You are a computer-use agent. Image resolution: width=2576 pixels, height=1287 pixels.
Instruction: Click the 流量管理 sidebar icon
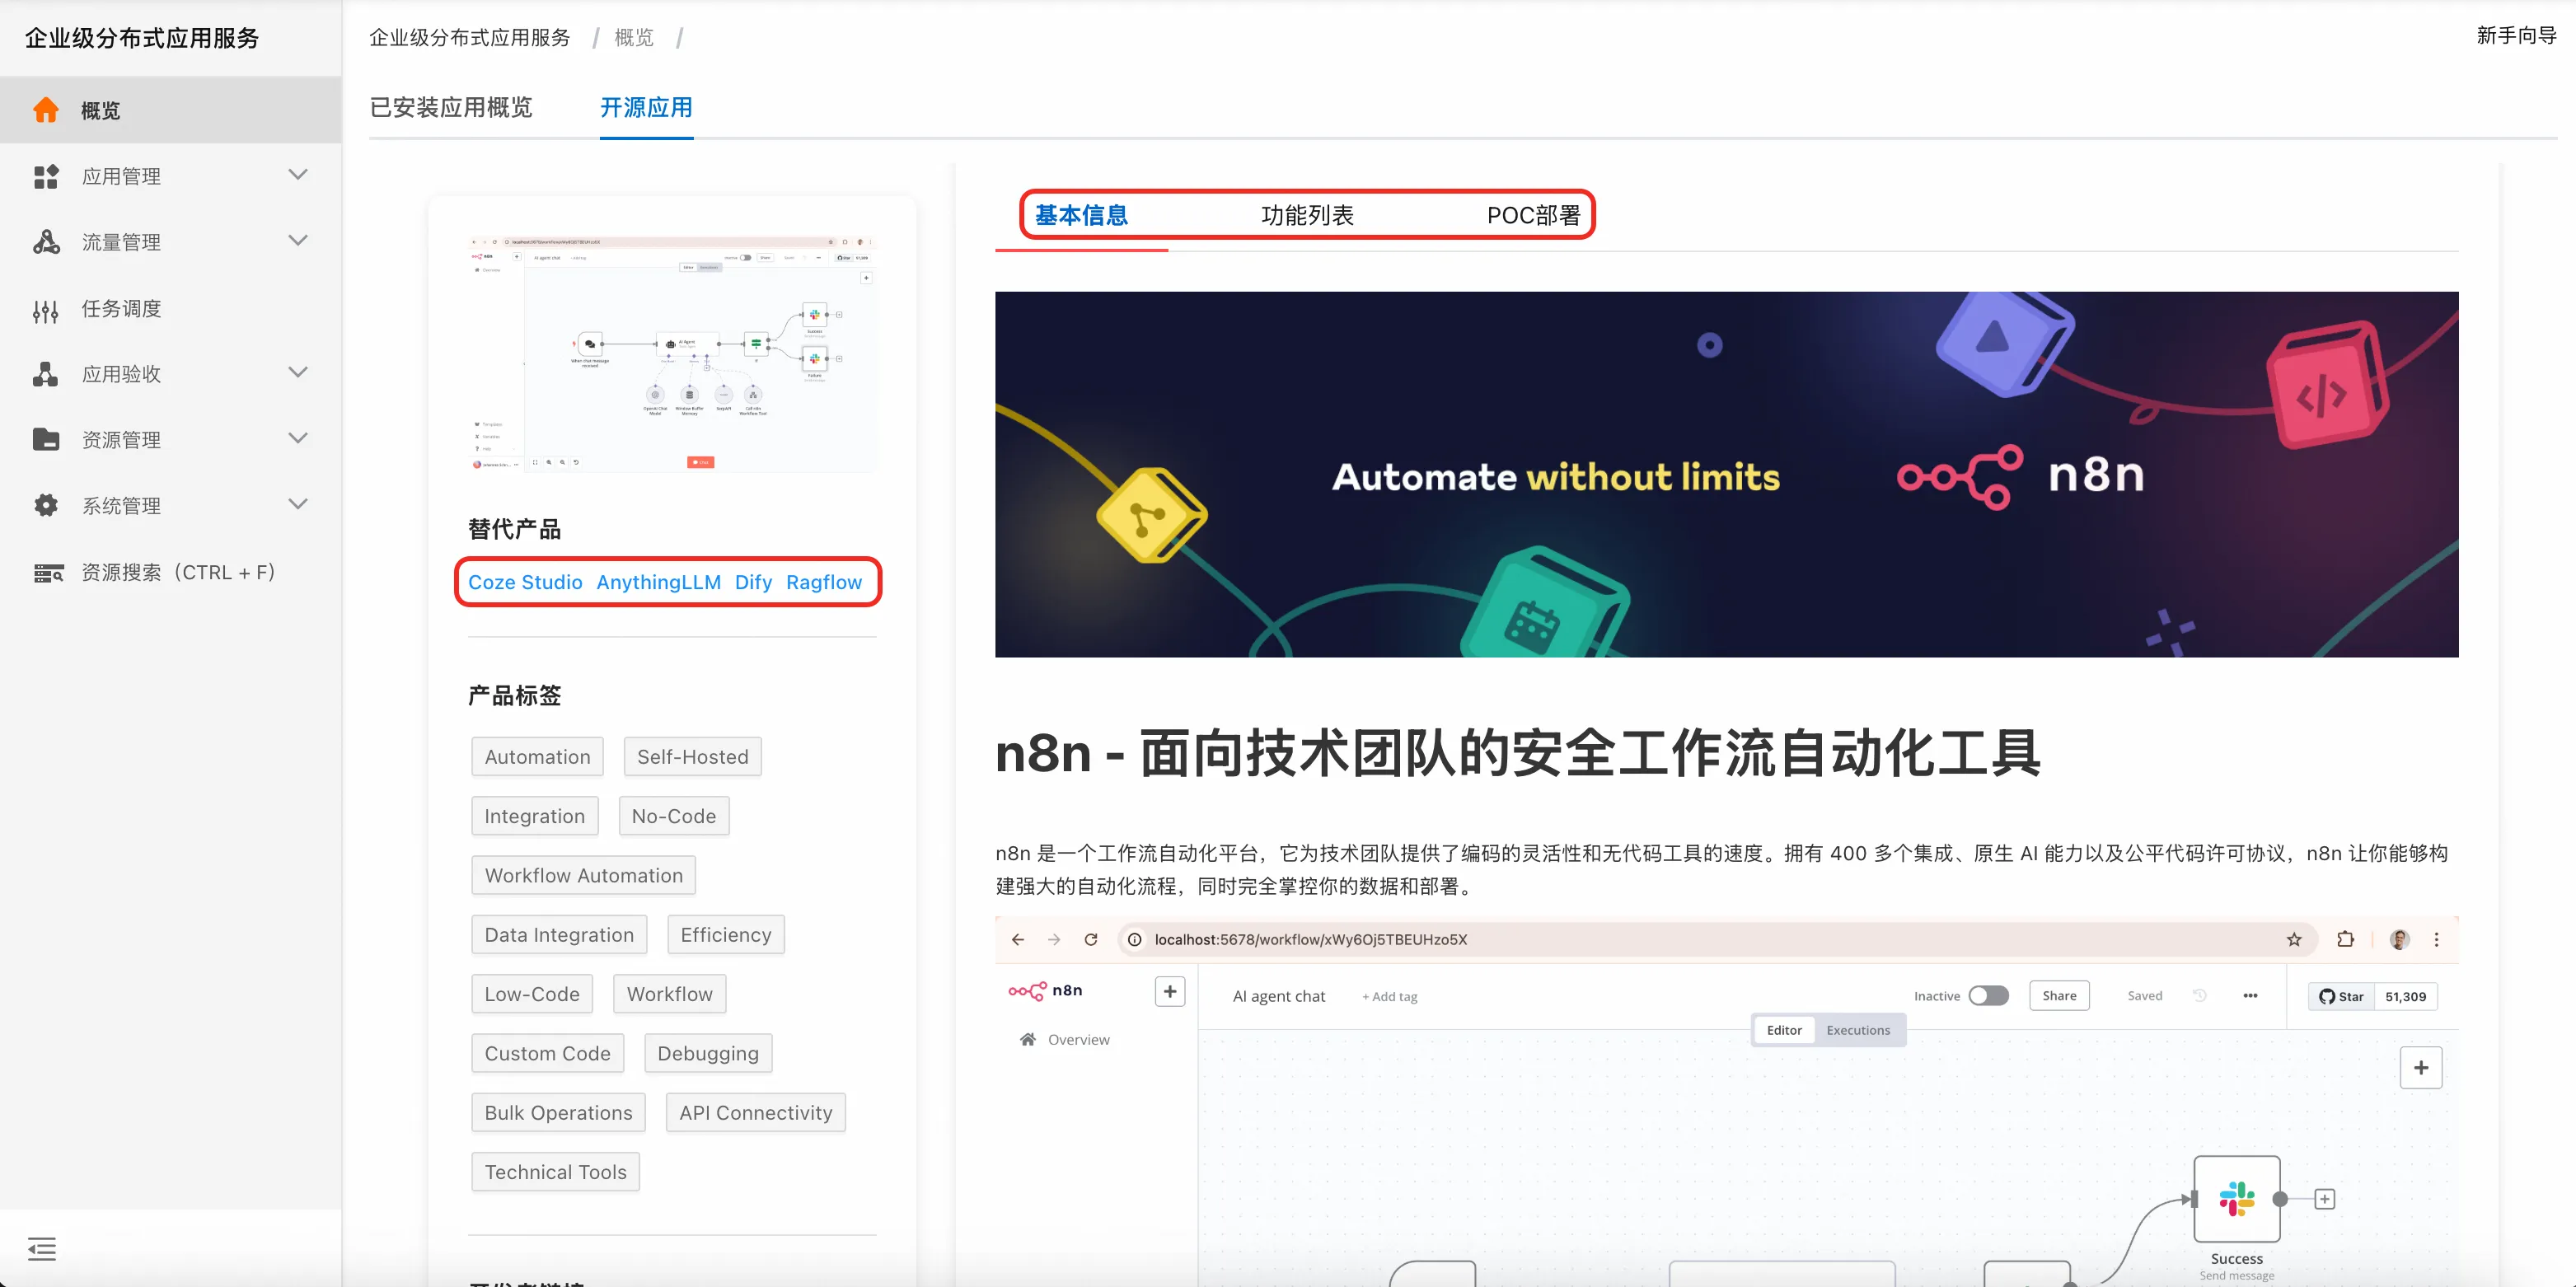46,242
